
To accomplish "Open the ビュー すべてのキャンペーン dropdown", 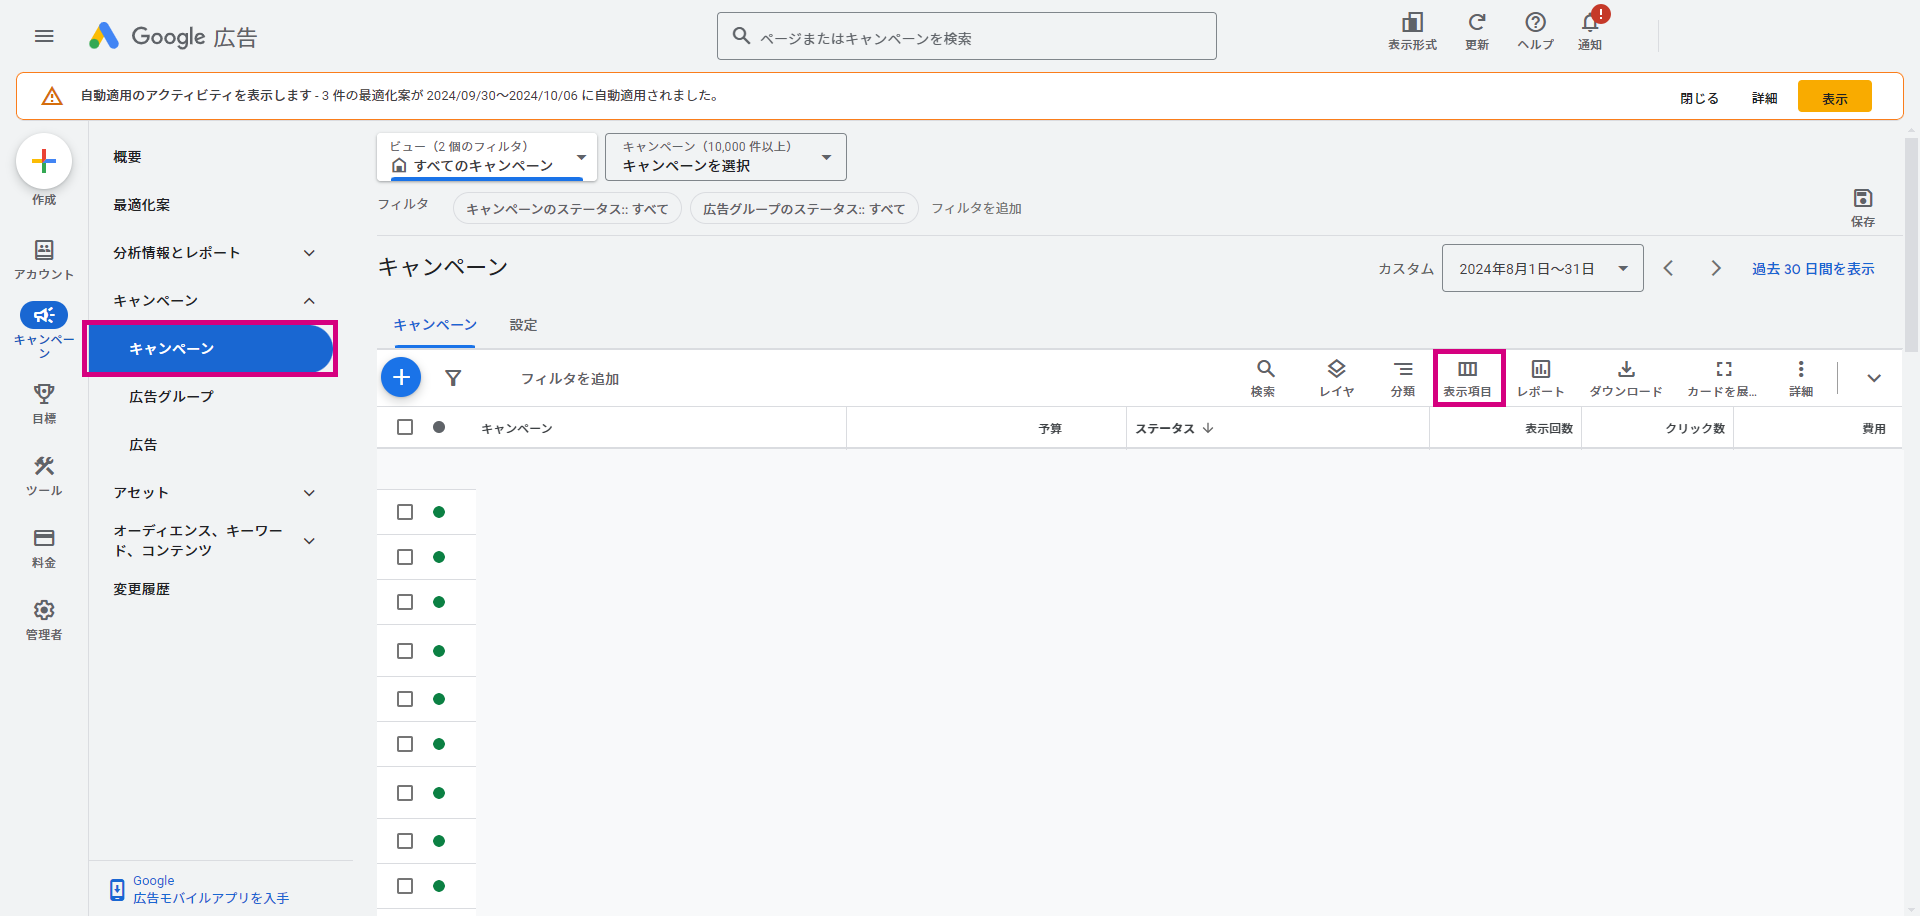I will pos(487,157).
